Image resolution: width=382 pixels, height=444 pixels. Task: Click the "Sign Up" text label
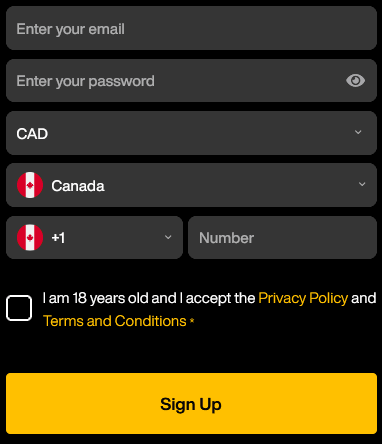pyautogui.click(x=191, y=404)
